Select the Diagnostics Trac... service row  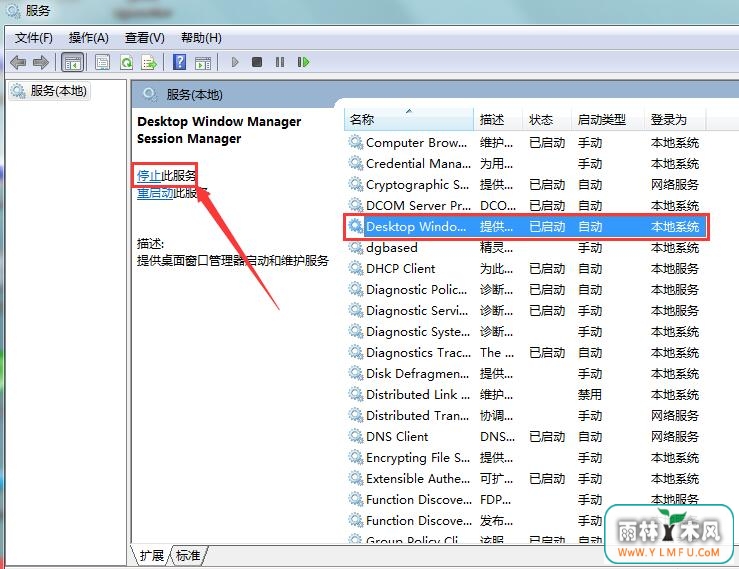point(526,353)
